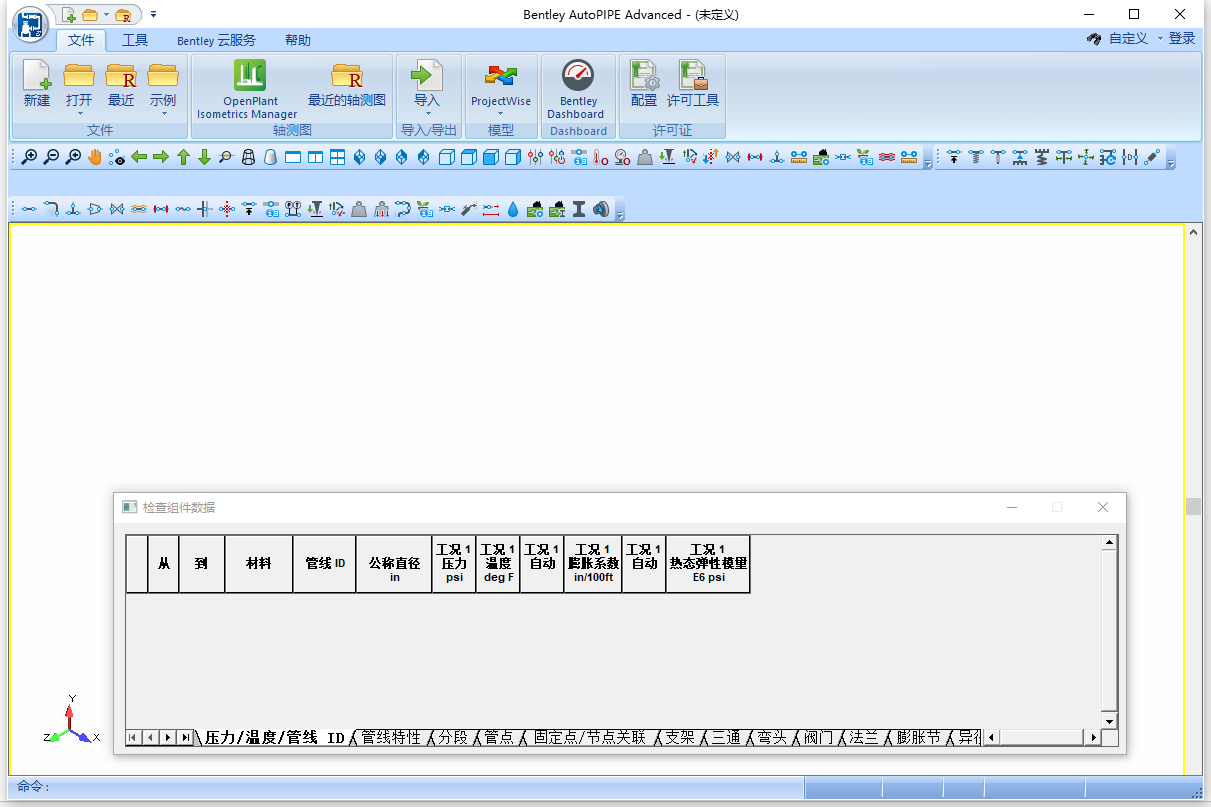Viewport: 1211px width, 807px height.
Task: Select the 固定点/节点关联 sheet tab
Action: [x=590, y=738]
